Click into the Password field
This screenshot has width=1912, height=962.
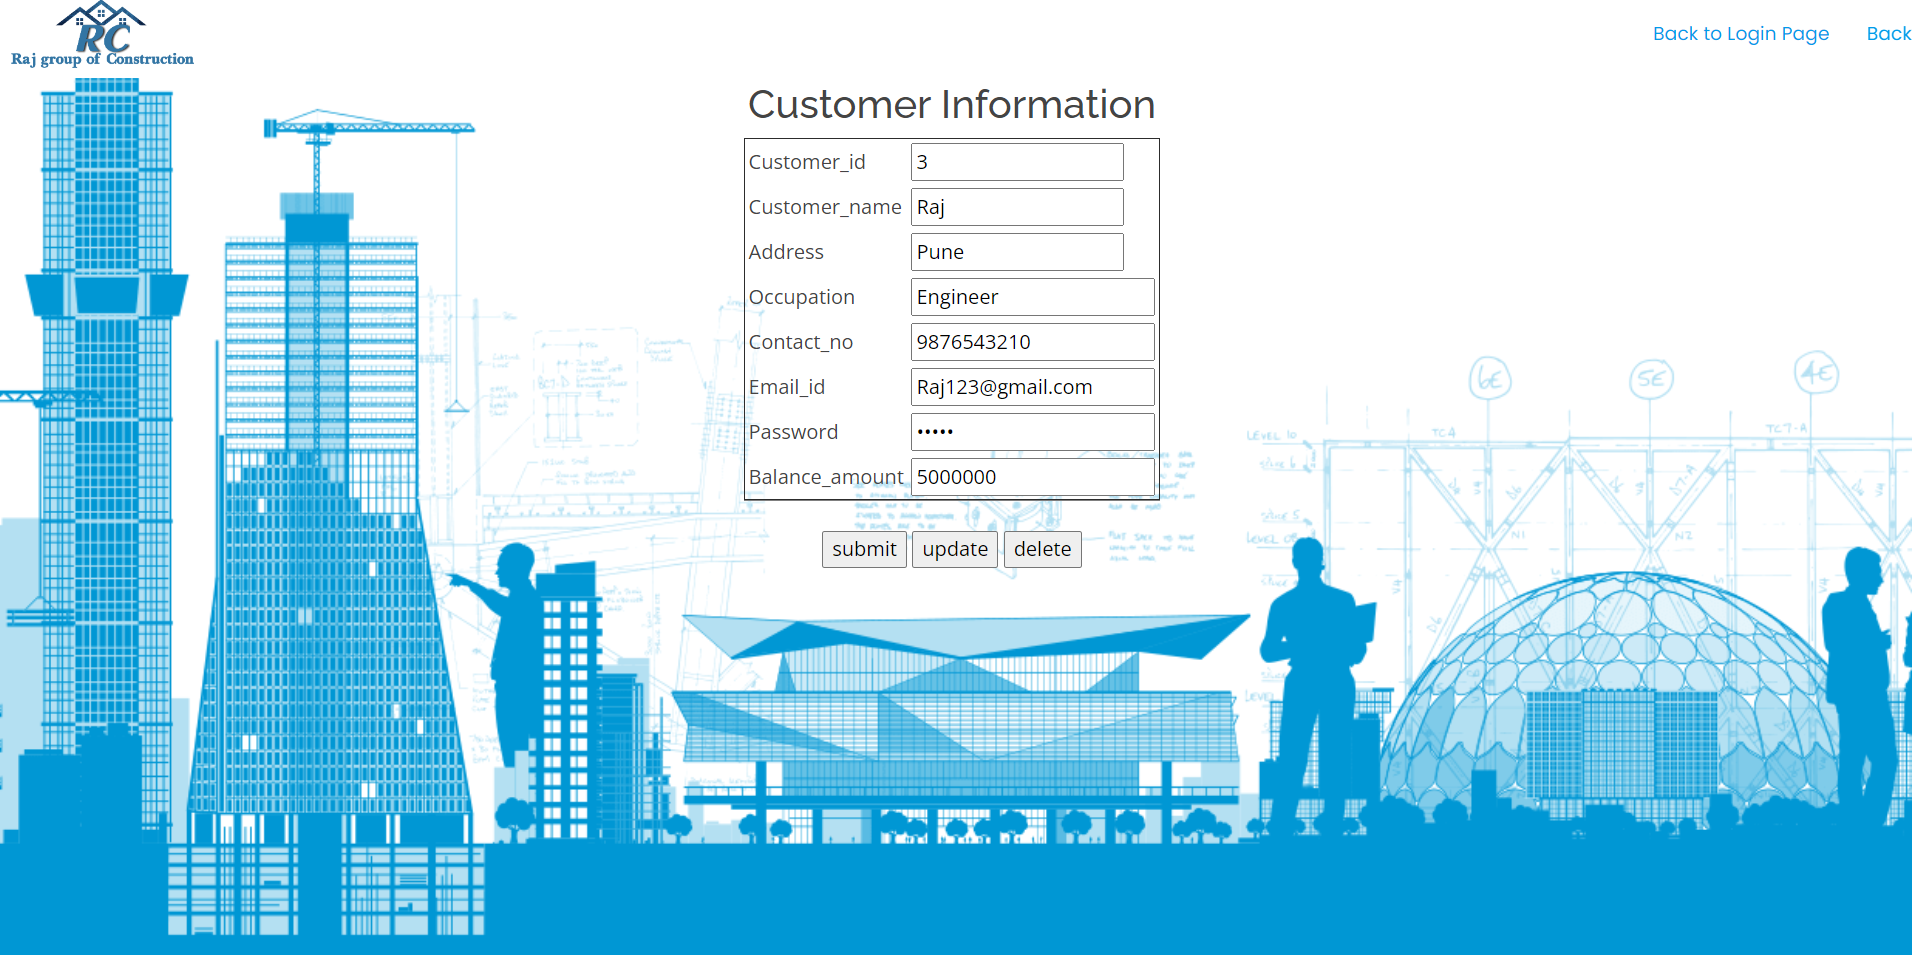pyautogui.click(x=1033, y=432)
